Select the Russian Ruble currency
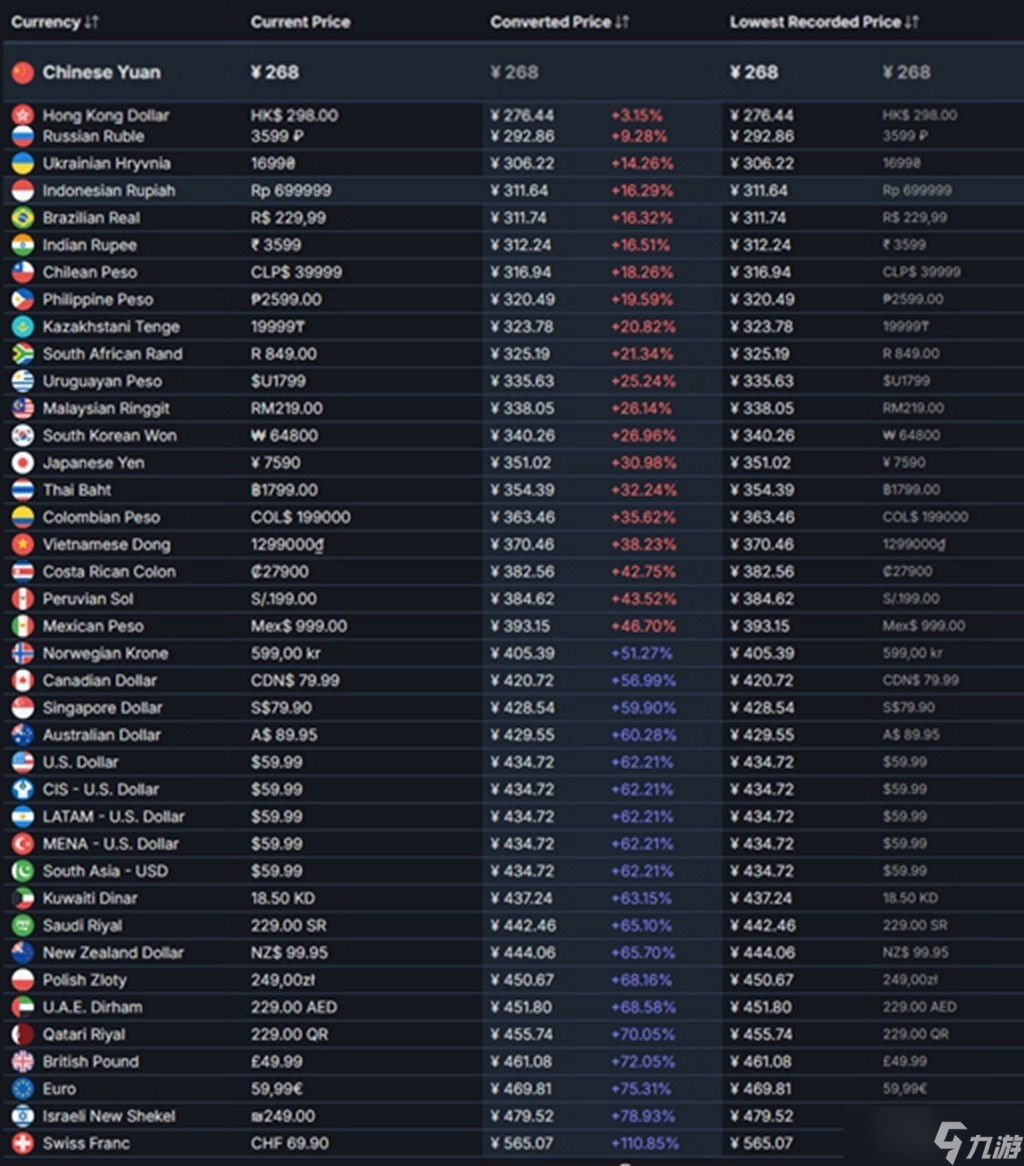This screenshot has width=1024, height=1166. pos(93,136)
